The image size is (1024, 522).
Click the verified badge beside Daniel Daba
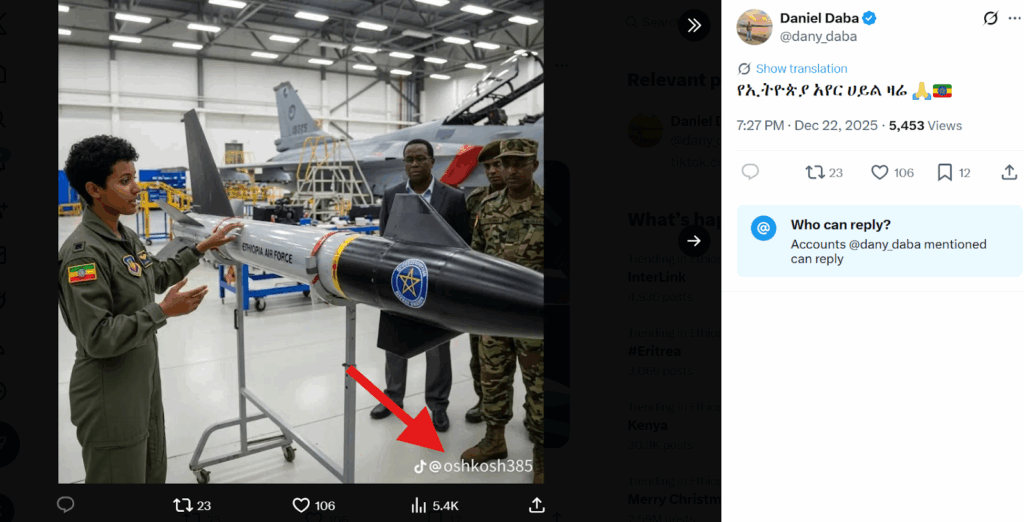coord(870,18)
